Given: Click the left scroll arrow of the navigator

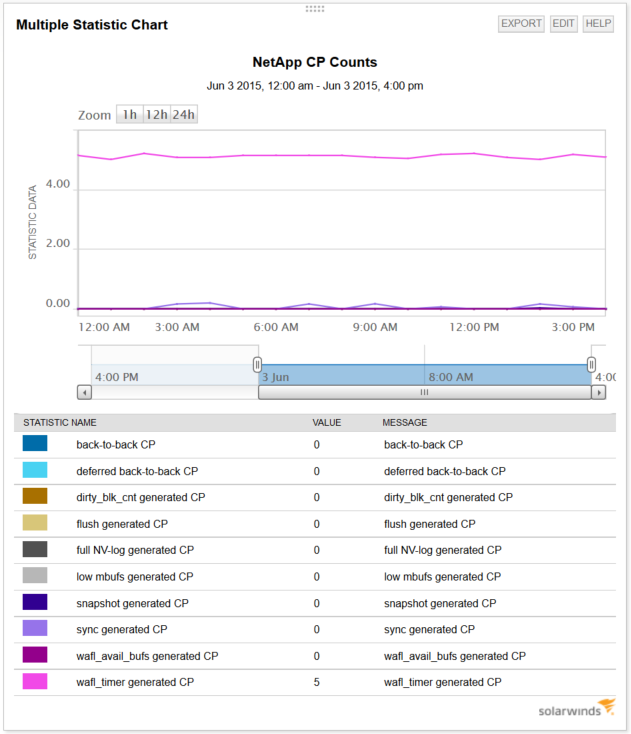Looking at the screenshot, I should [x=84, y=392].
